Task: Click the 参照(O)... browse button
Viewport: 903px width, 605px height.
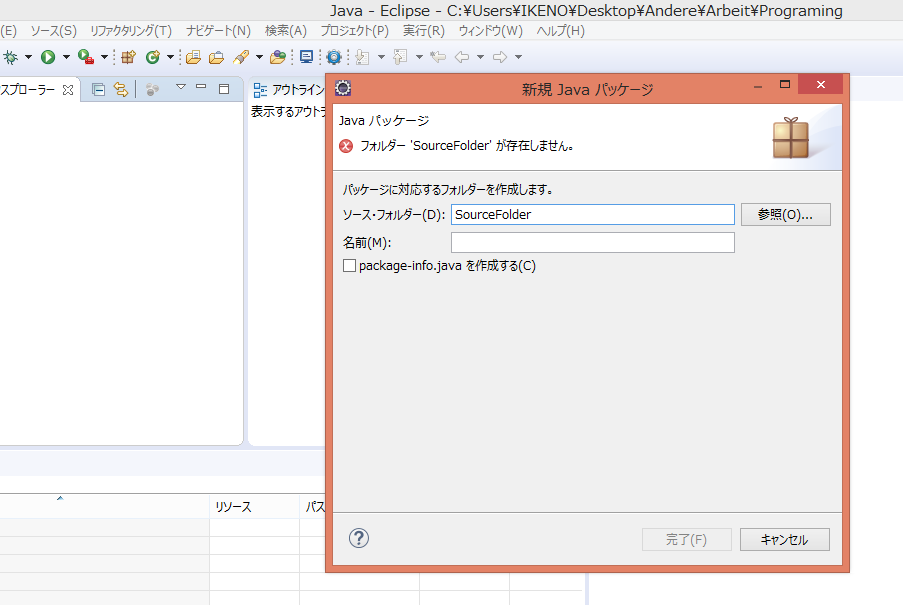Action: 786,215
